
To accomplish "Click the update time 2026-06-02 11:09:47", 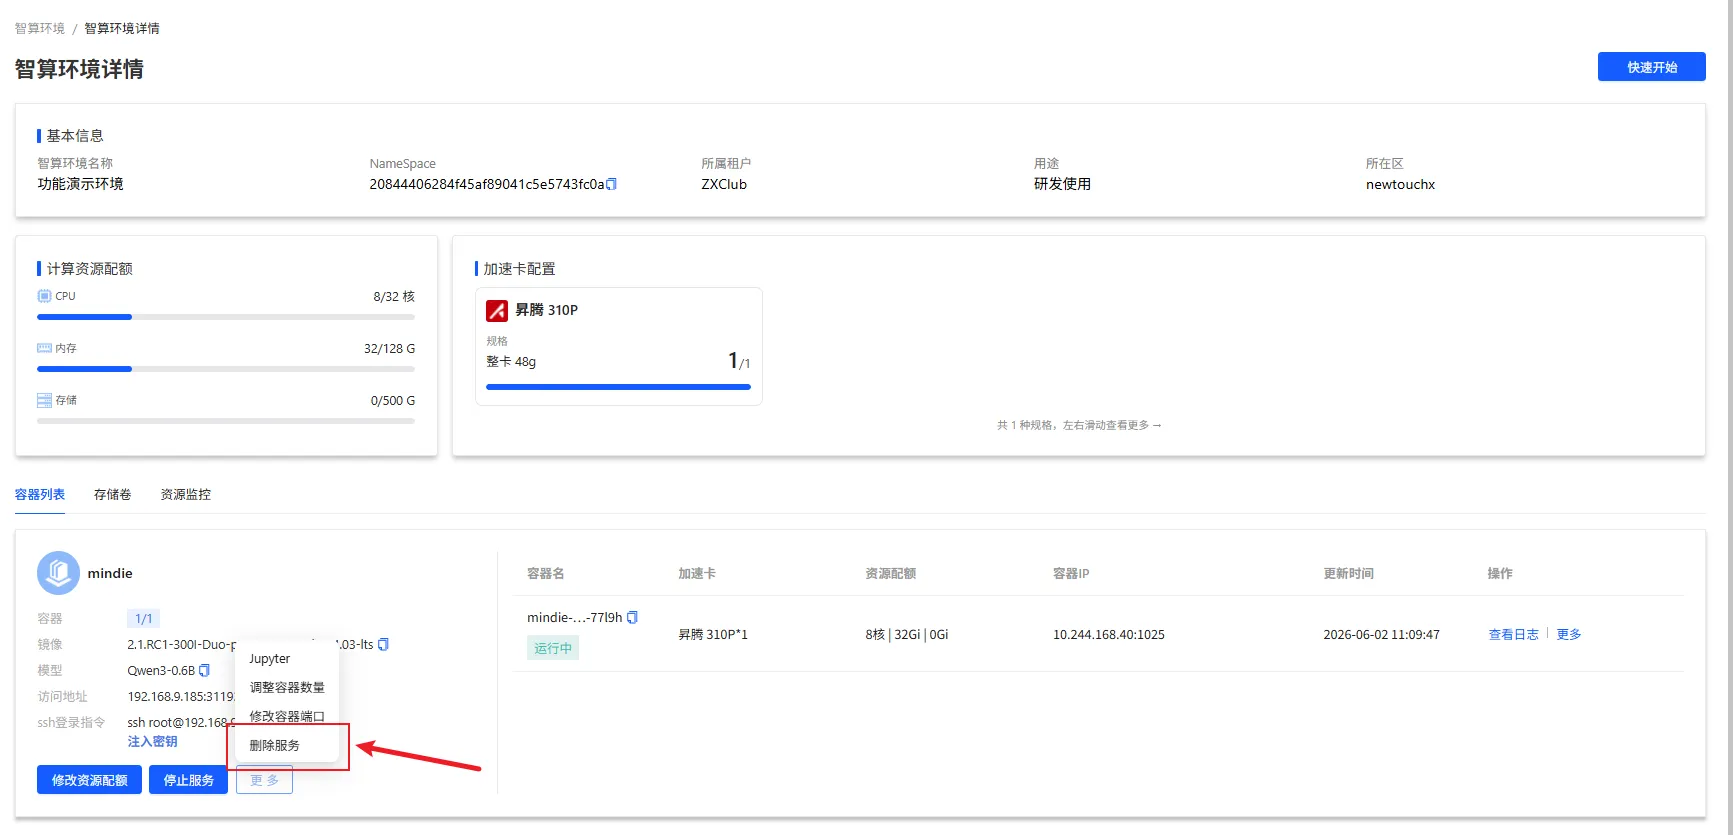I will tap(1381, 634).
